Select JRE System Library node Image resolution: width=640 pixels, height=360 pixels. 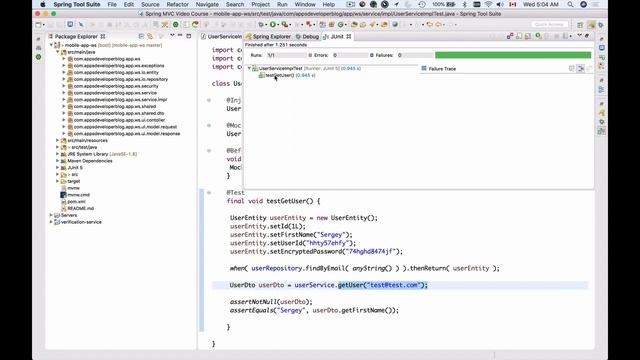[x=98, y=154]
